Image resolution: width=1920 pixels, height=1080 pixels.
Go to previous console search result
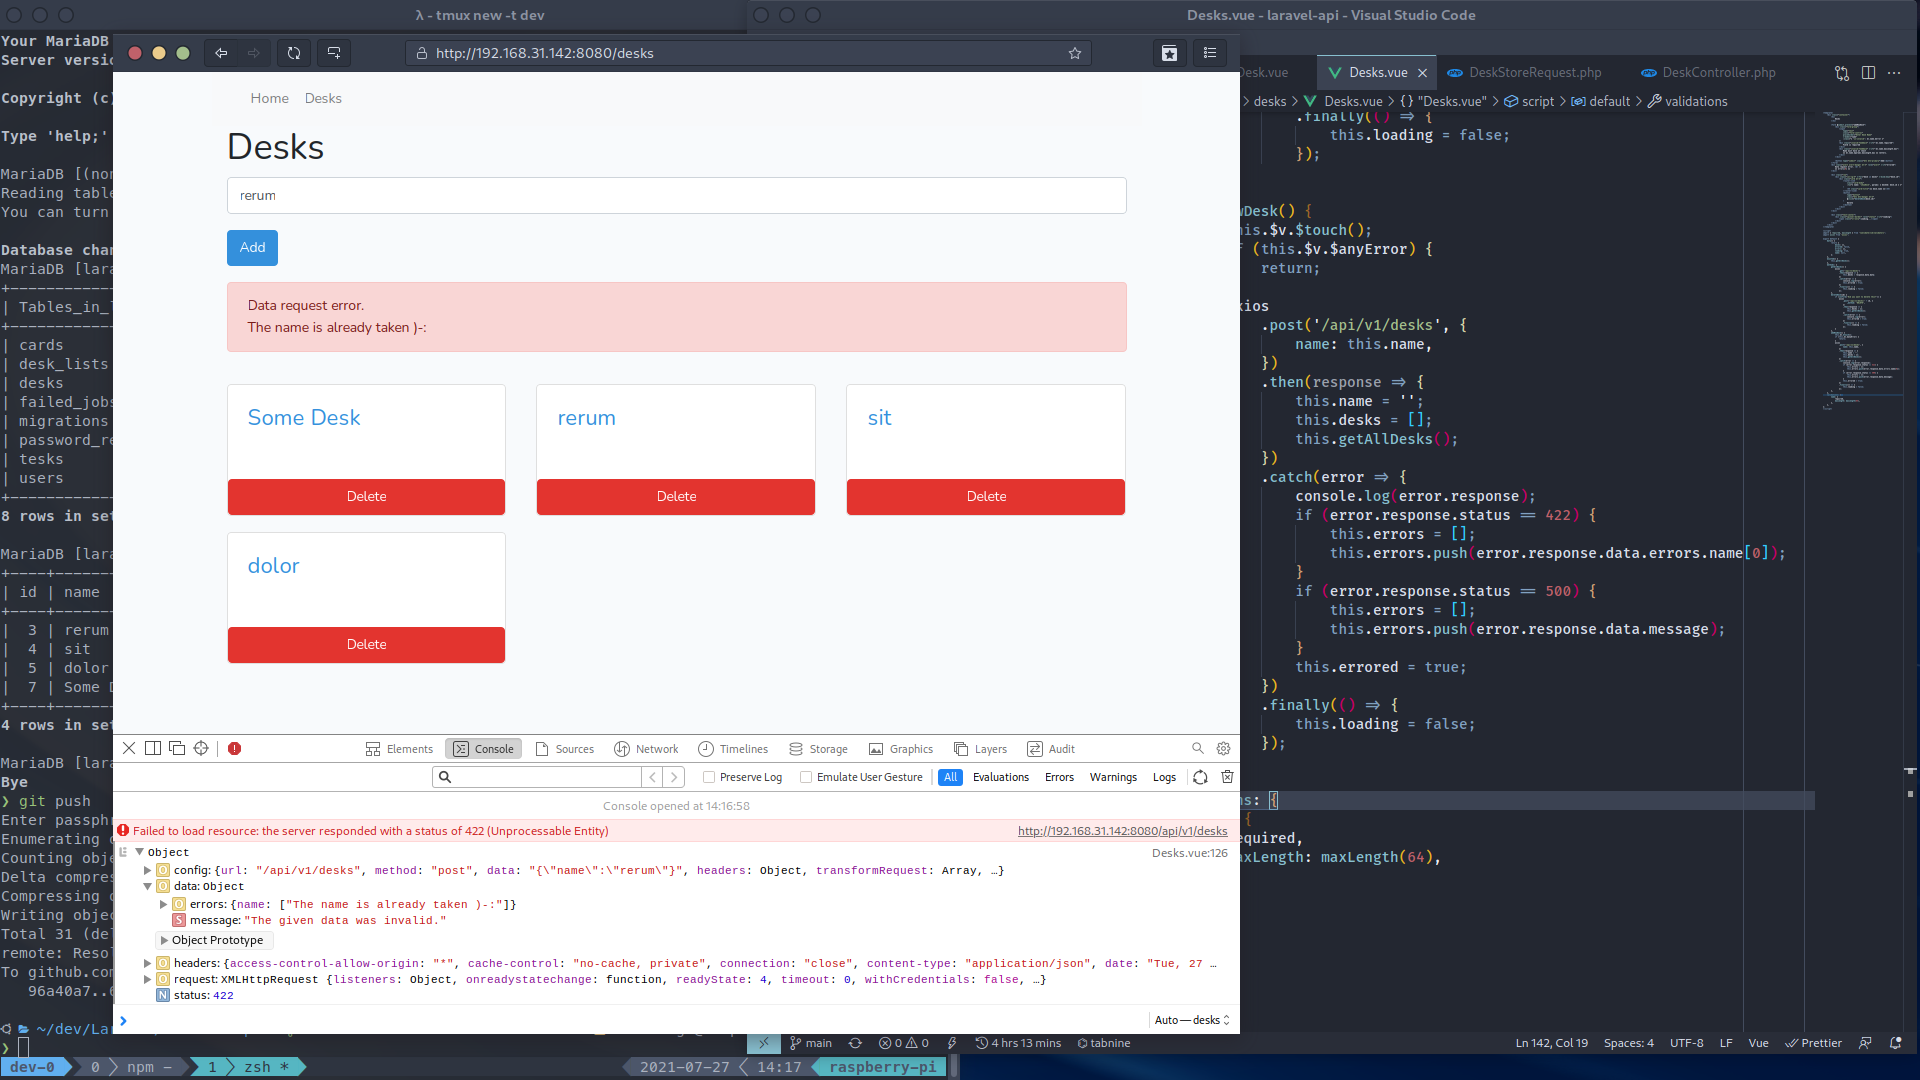652,777
